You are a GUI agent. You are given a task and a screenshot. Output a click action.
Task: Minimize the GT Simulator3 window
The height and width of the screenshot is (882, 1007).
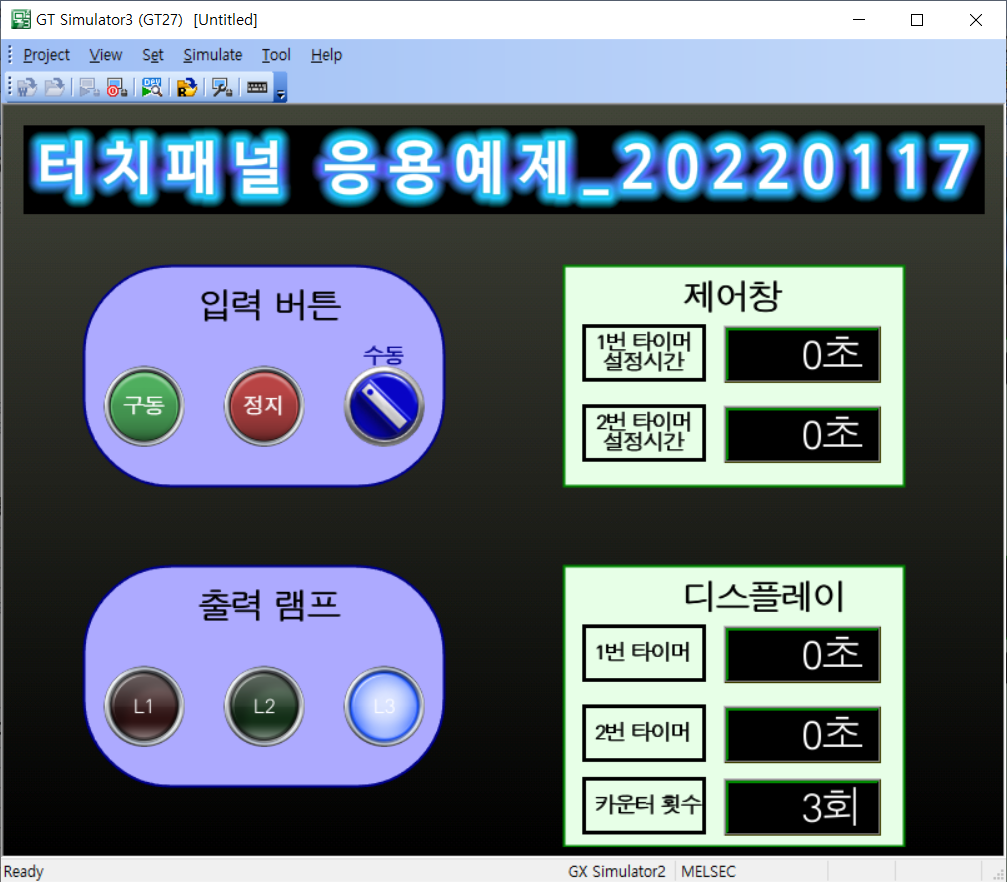click(859, 20)
